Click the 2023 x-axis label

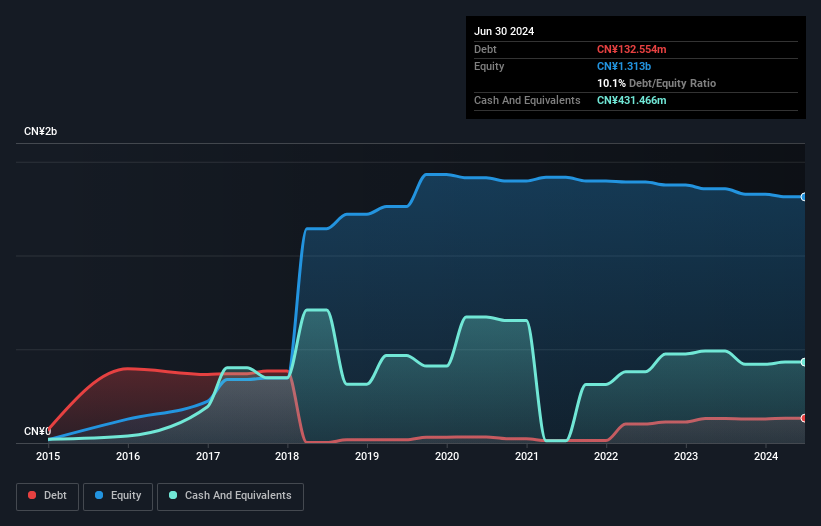[x=686, y=456]
